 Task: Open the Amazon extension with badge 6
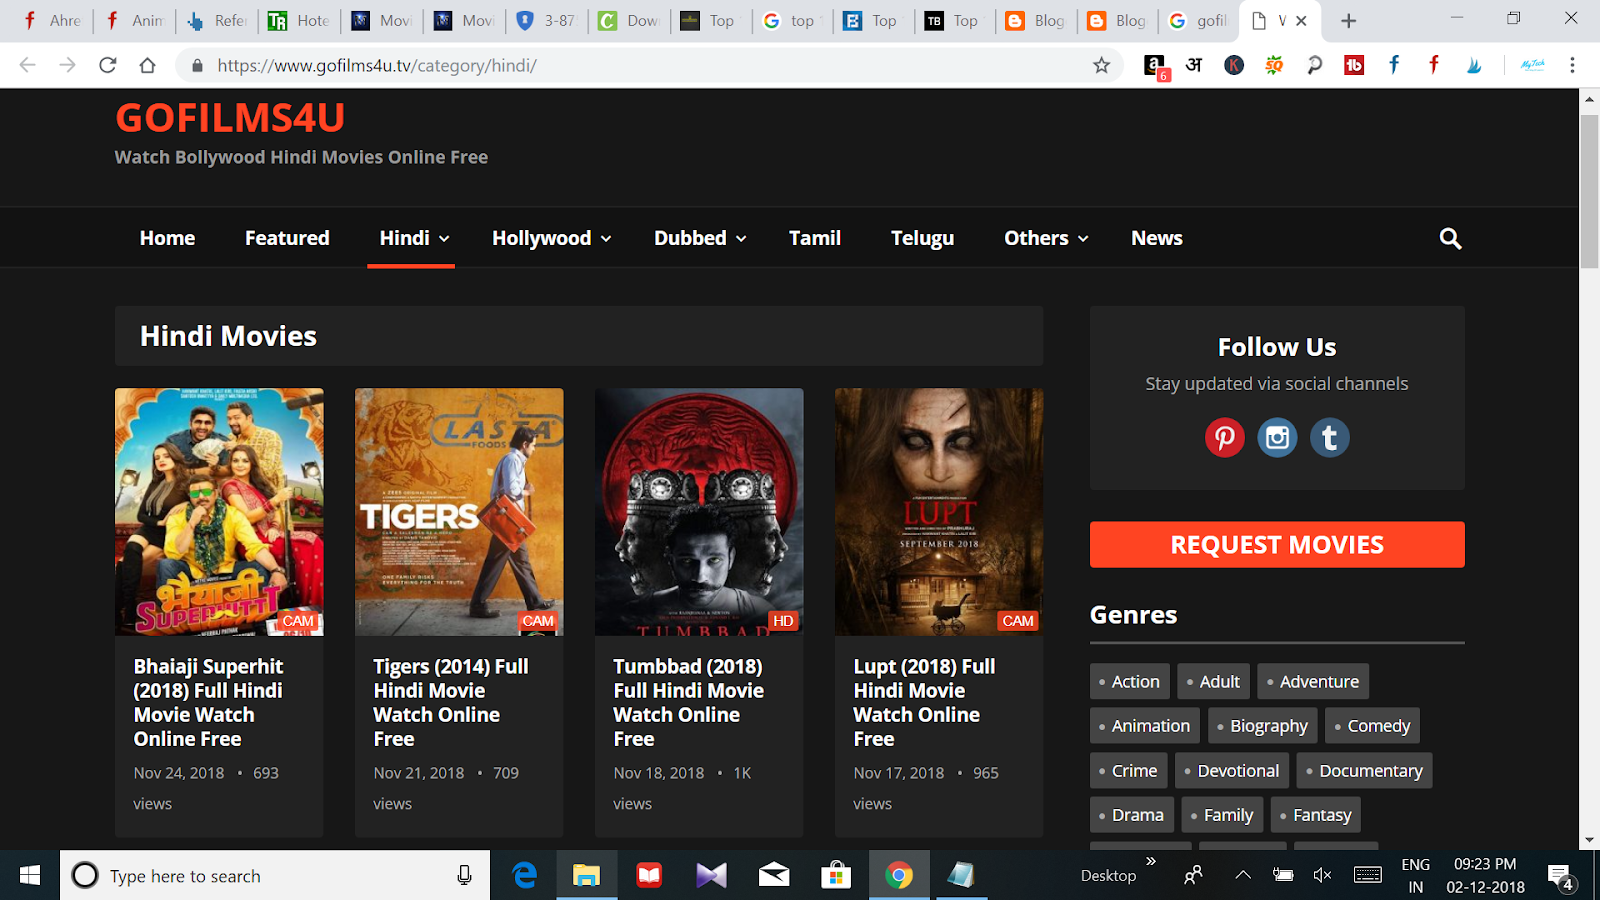click(x=1155, y=66)
